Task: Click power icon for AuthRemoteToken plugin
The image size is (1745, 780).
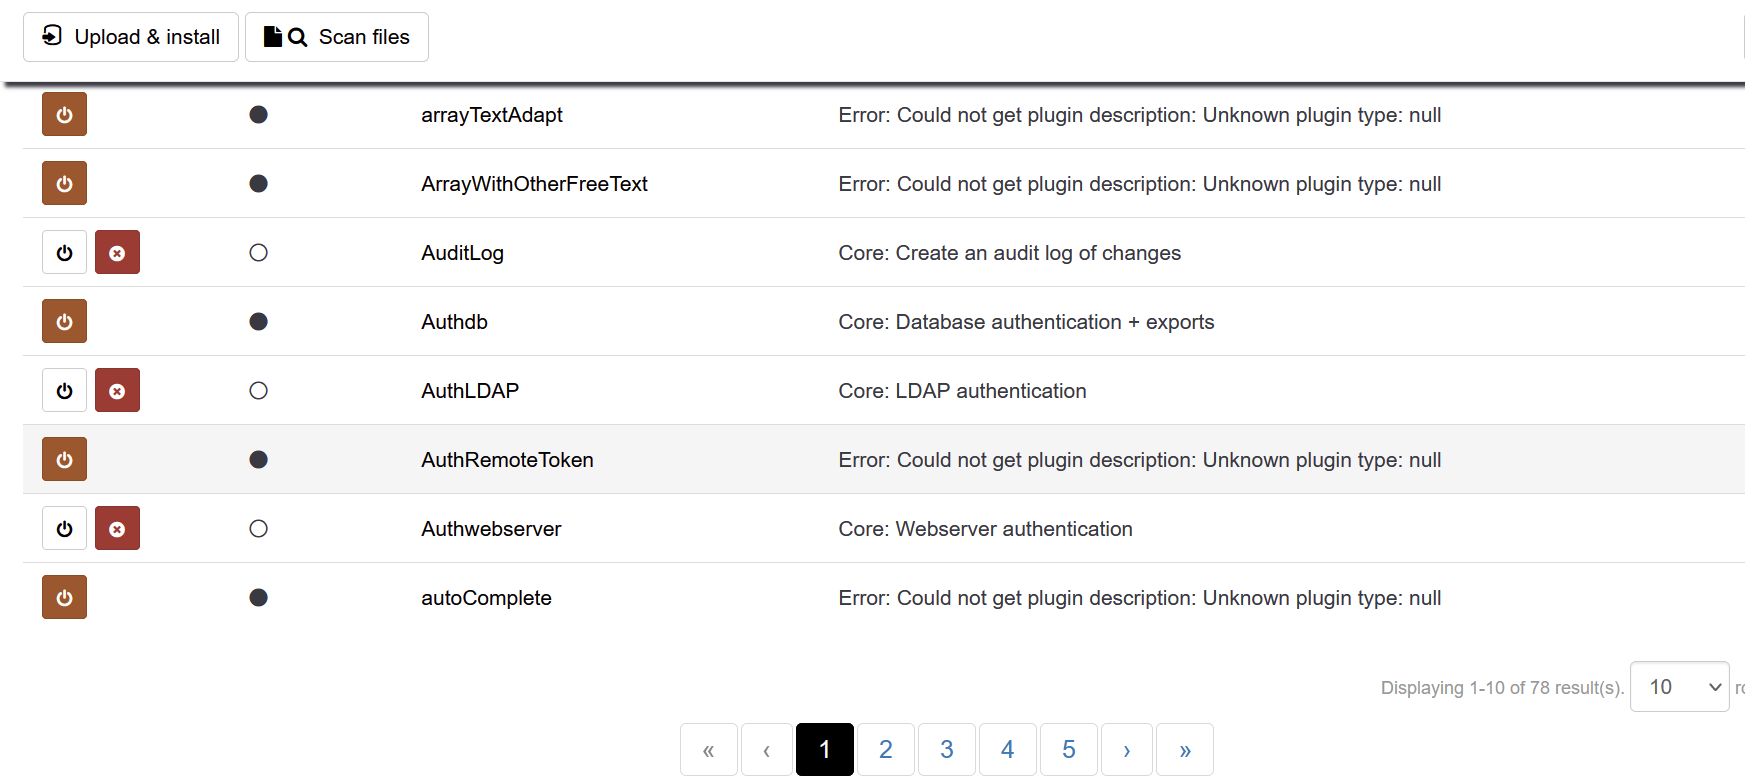Action: pos(64,460)
